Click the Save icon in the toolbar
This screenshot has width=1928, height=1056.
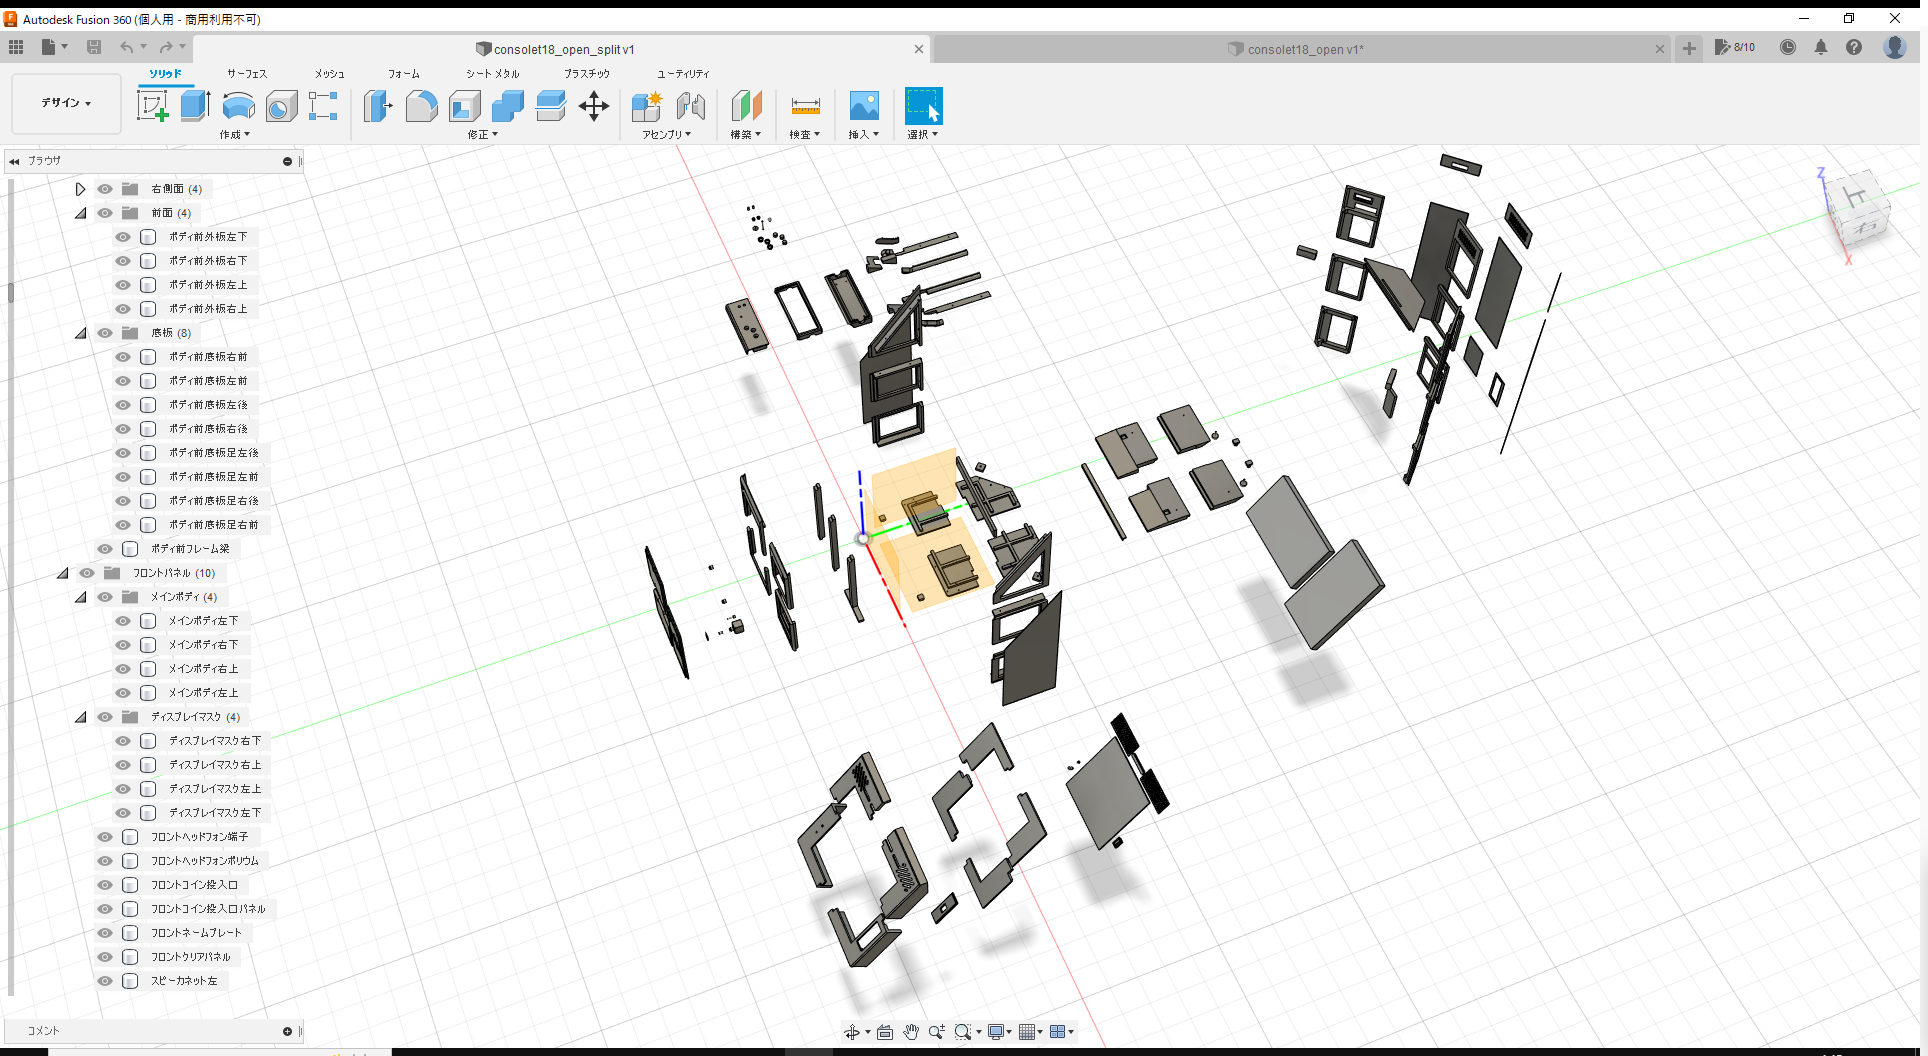point(94,47)
